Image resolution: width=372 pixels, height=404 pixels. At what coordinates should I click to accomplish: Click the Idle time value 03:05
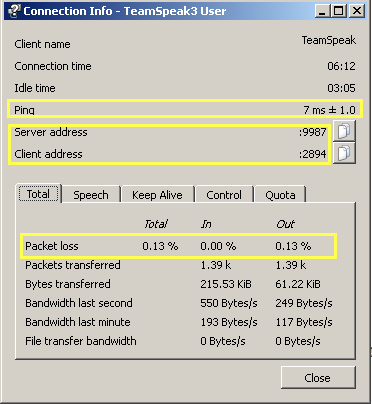click(341, 88)
